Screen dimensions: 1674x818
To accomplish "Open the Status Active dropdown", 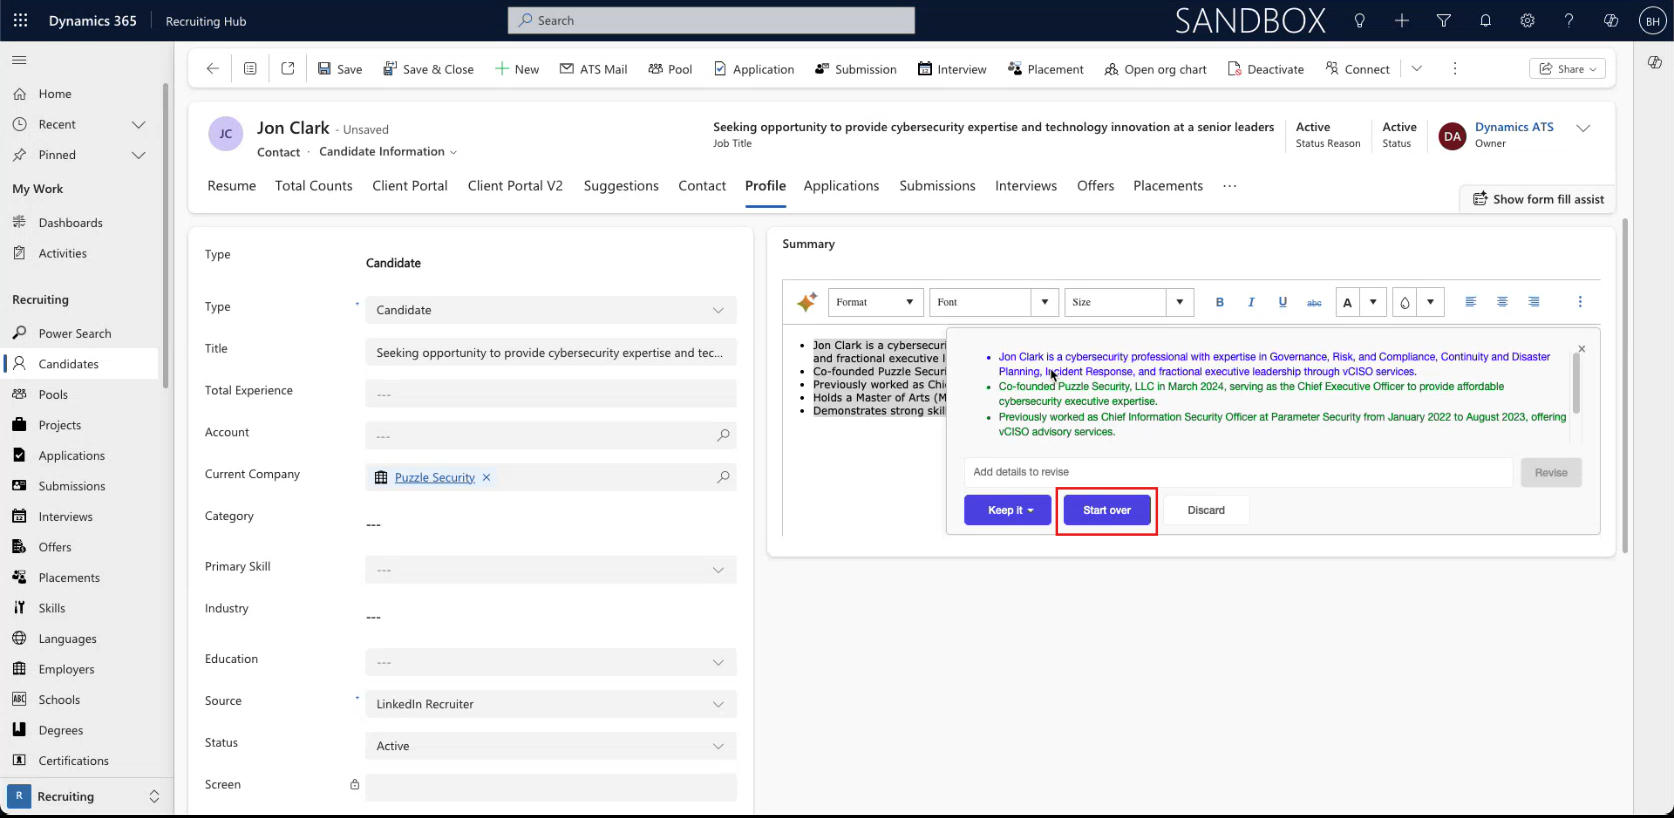I will [550, 746].
